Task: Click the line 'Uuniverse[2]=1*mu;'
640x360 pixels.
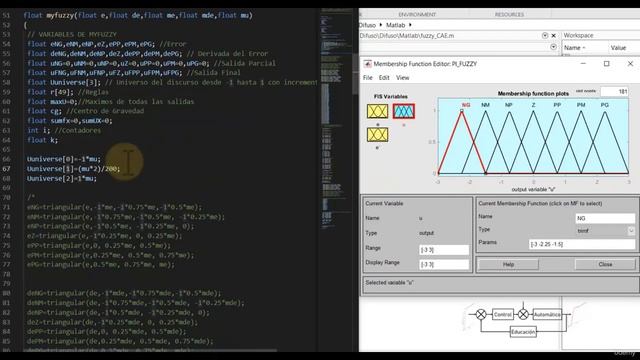Action: 62,178
